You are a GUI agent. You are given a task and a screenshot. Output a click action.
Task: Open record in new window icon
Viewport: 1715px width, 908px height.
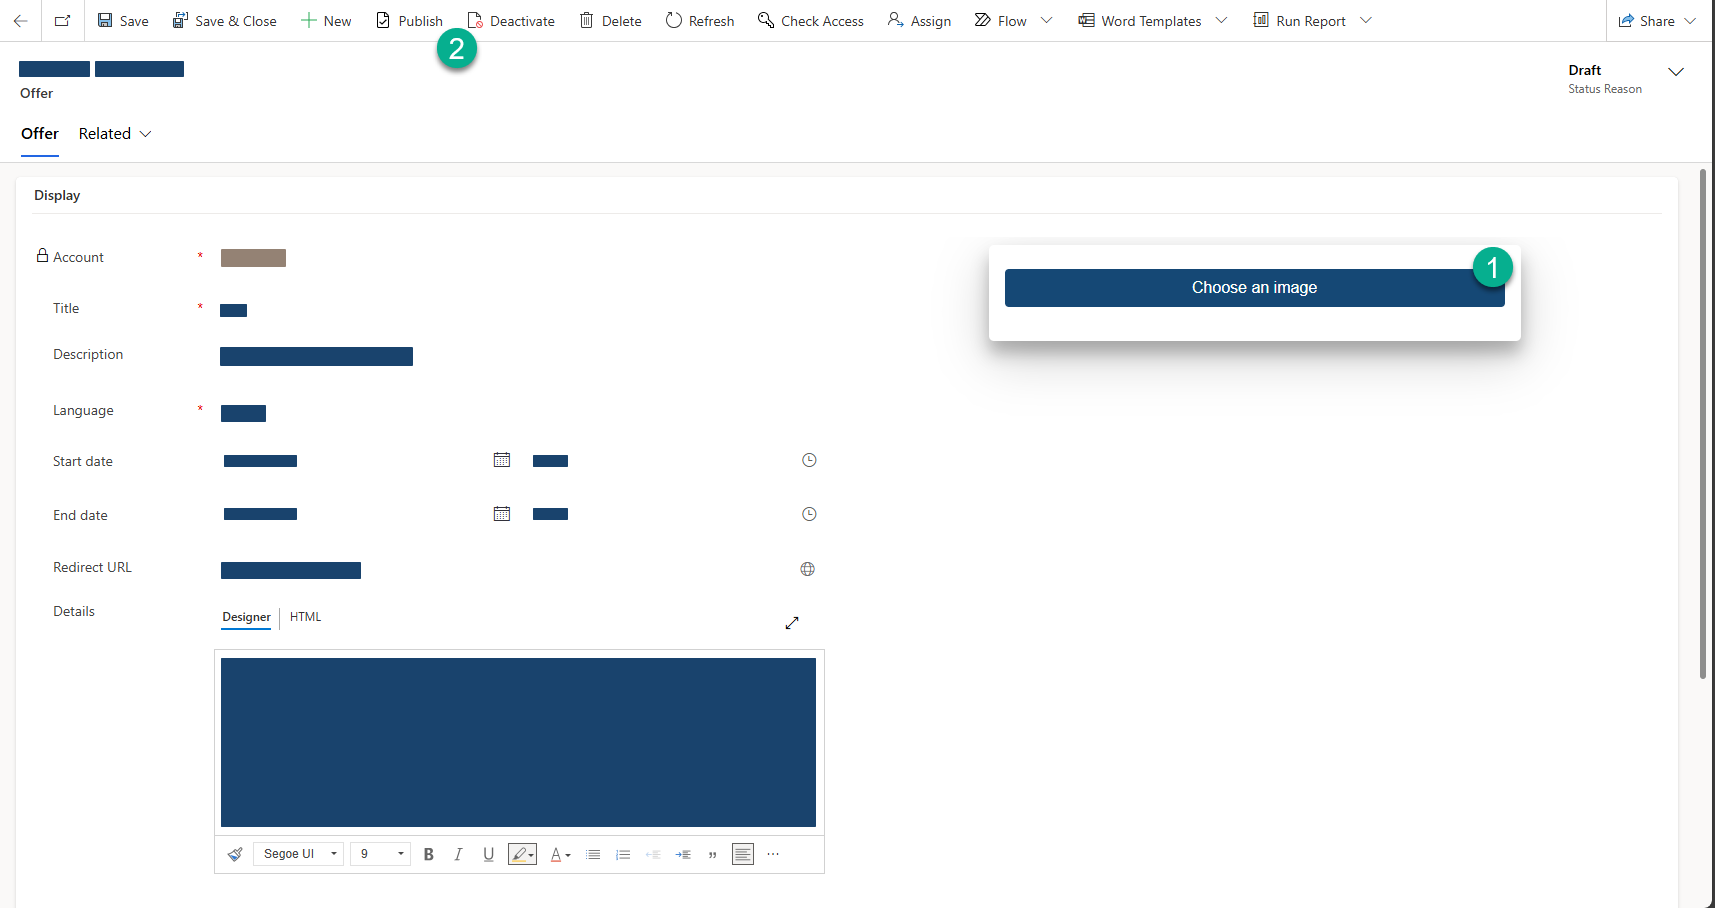tap(62, 21)
